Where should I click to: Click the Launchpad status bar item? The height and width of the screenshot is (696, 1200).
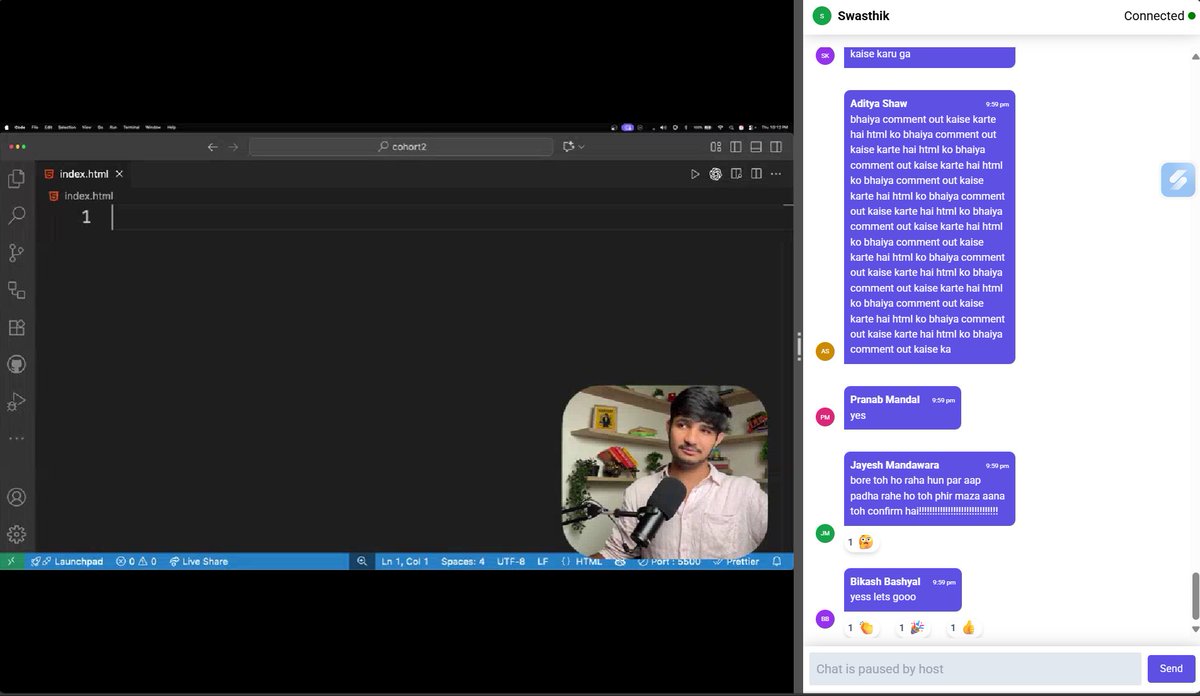click(x=66, y=562)
